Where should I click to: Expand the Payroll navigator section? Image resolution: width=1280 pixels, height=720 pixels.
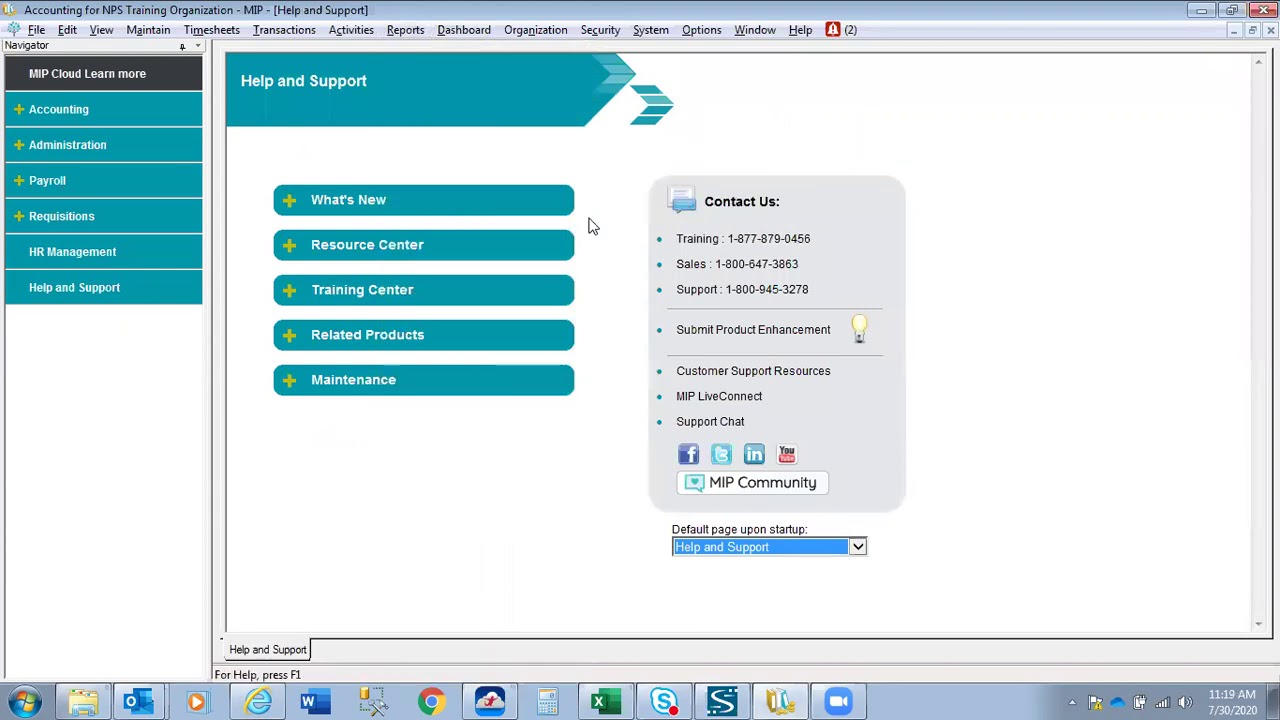104,181
